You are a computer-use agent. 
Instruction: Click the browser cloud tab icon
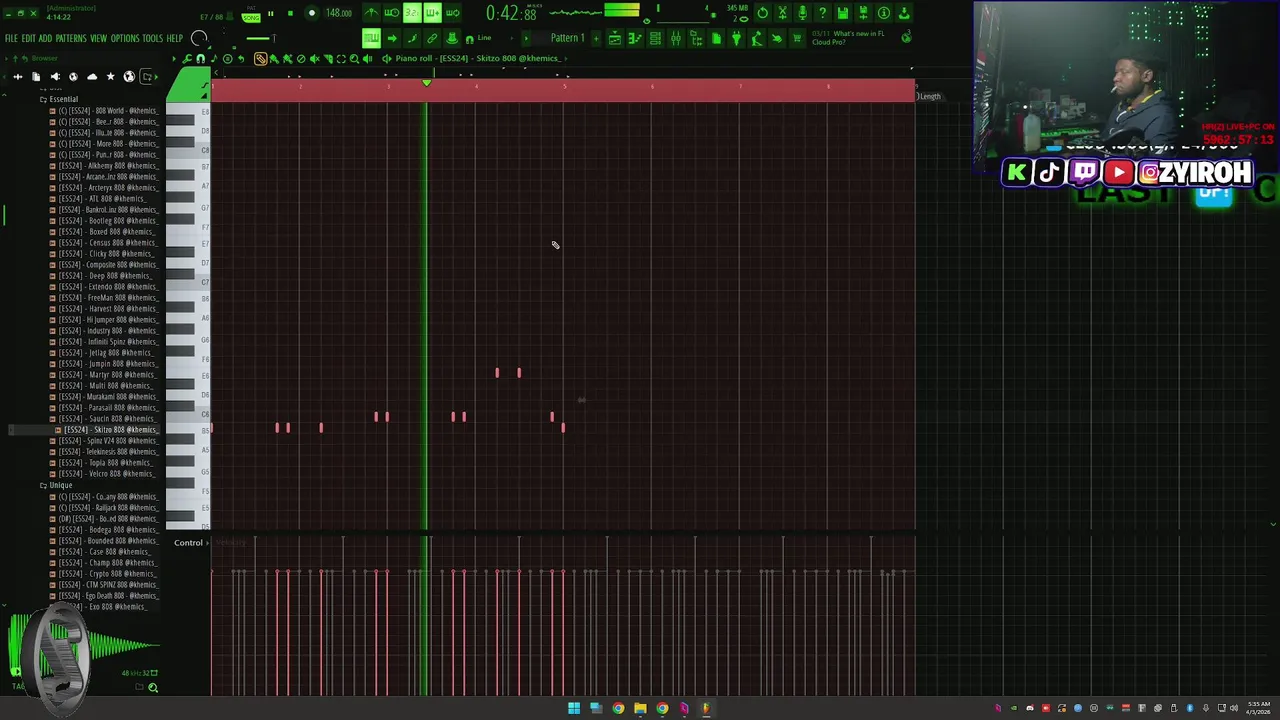coord(92,77)
